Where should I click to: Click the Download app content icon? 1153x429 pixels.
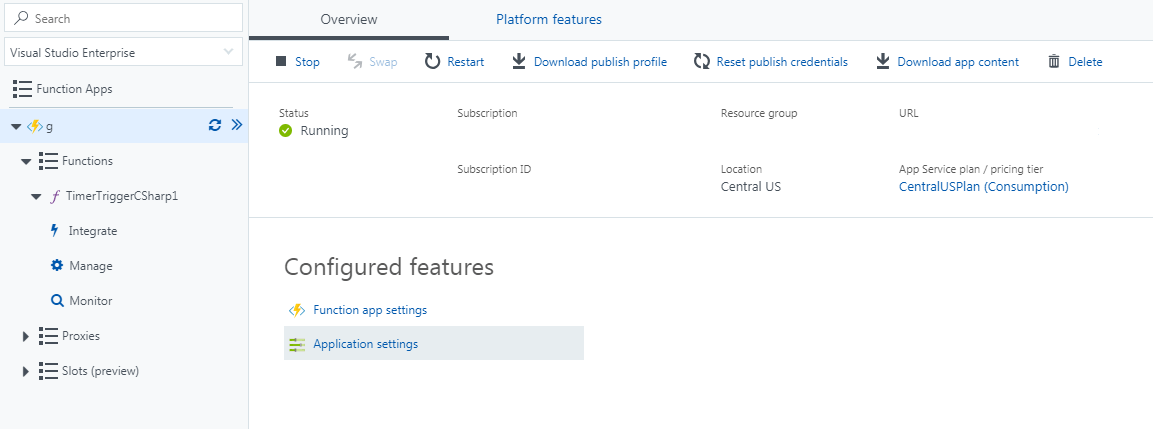coord(883,62)
